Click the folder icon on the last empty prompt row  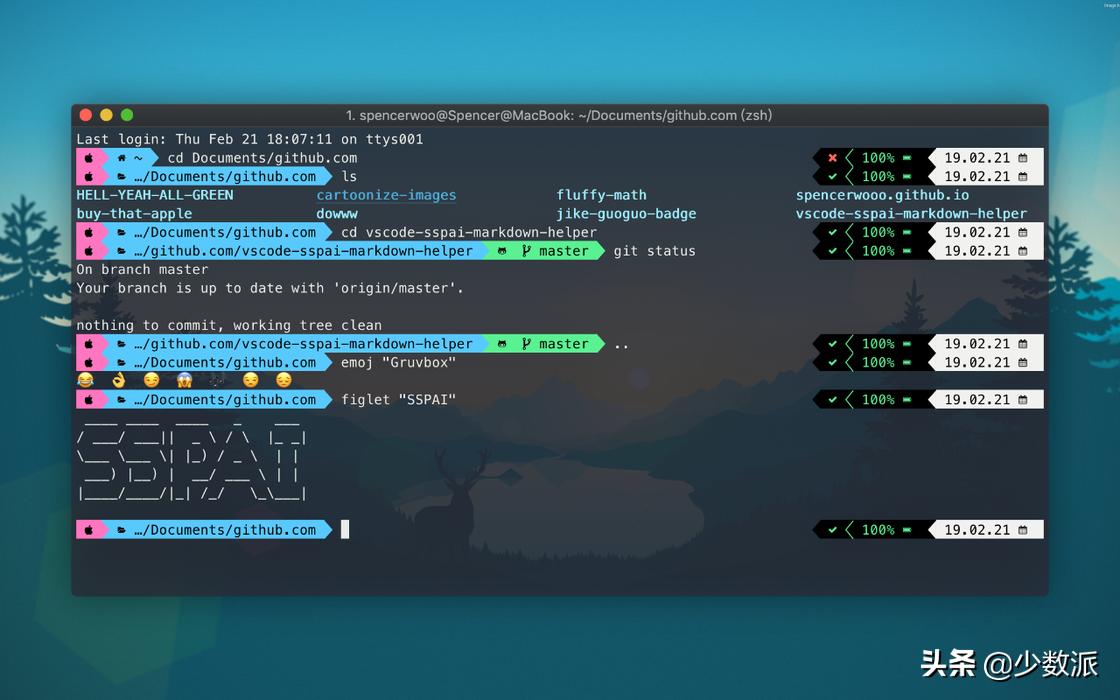[121, 529]
